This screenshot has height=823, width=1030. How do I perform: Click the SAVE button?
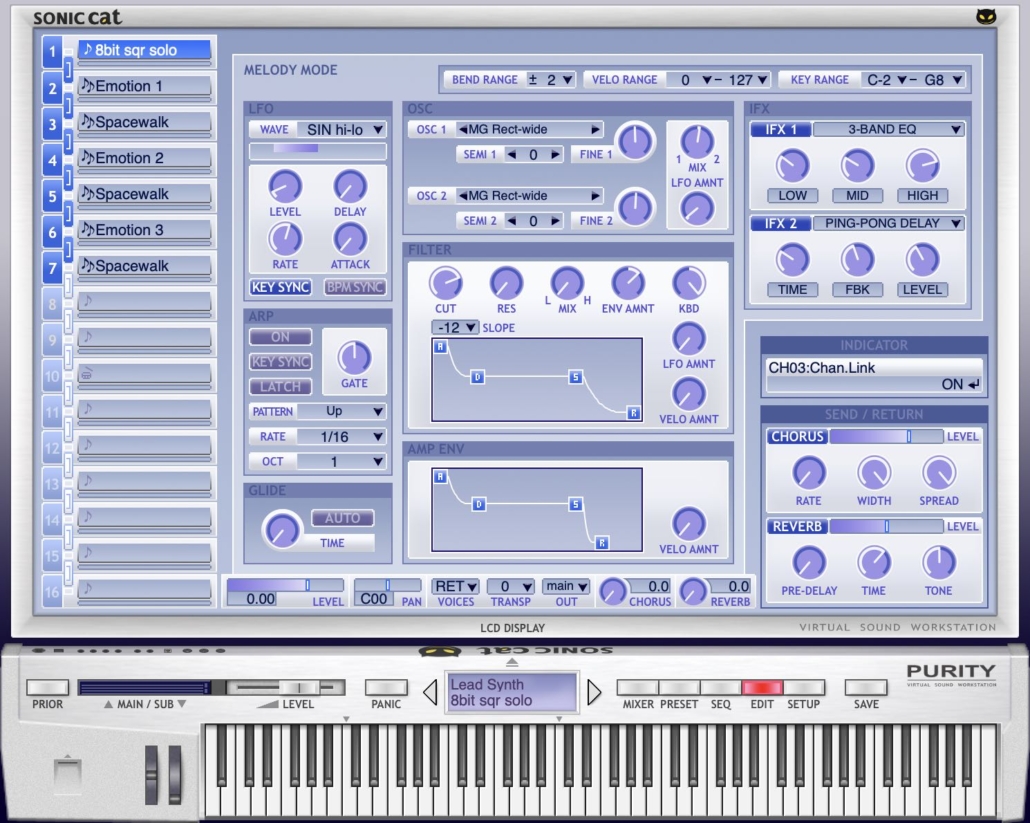[x=865, y=689]
